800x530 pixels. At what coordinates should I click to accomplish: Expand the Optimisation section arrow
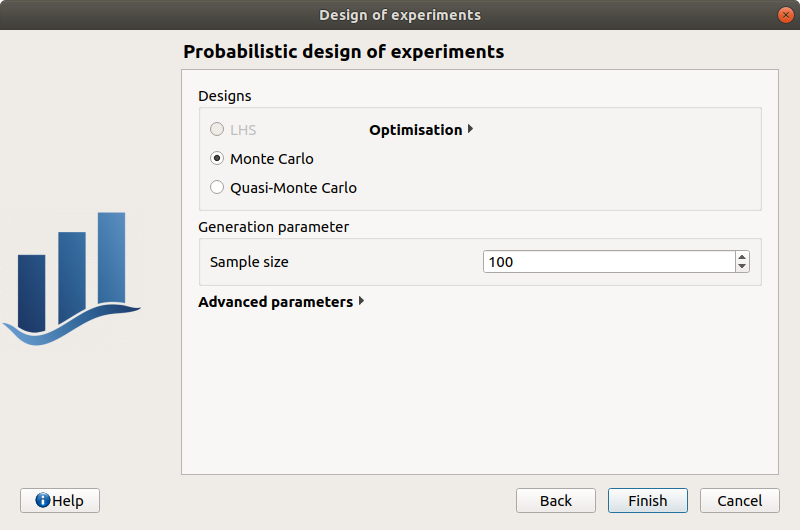(470, 130)
